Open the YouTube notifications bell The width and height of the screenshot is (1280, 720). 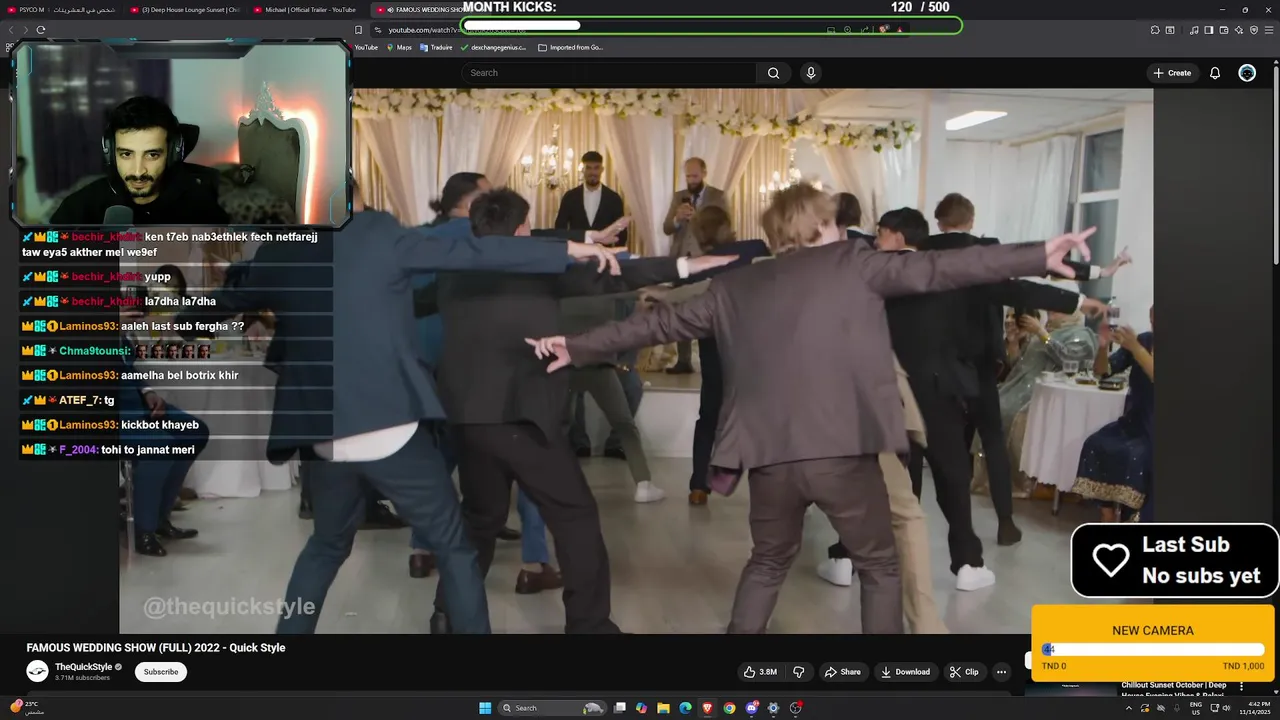click(x=1215, y=73)
